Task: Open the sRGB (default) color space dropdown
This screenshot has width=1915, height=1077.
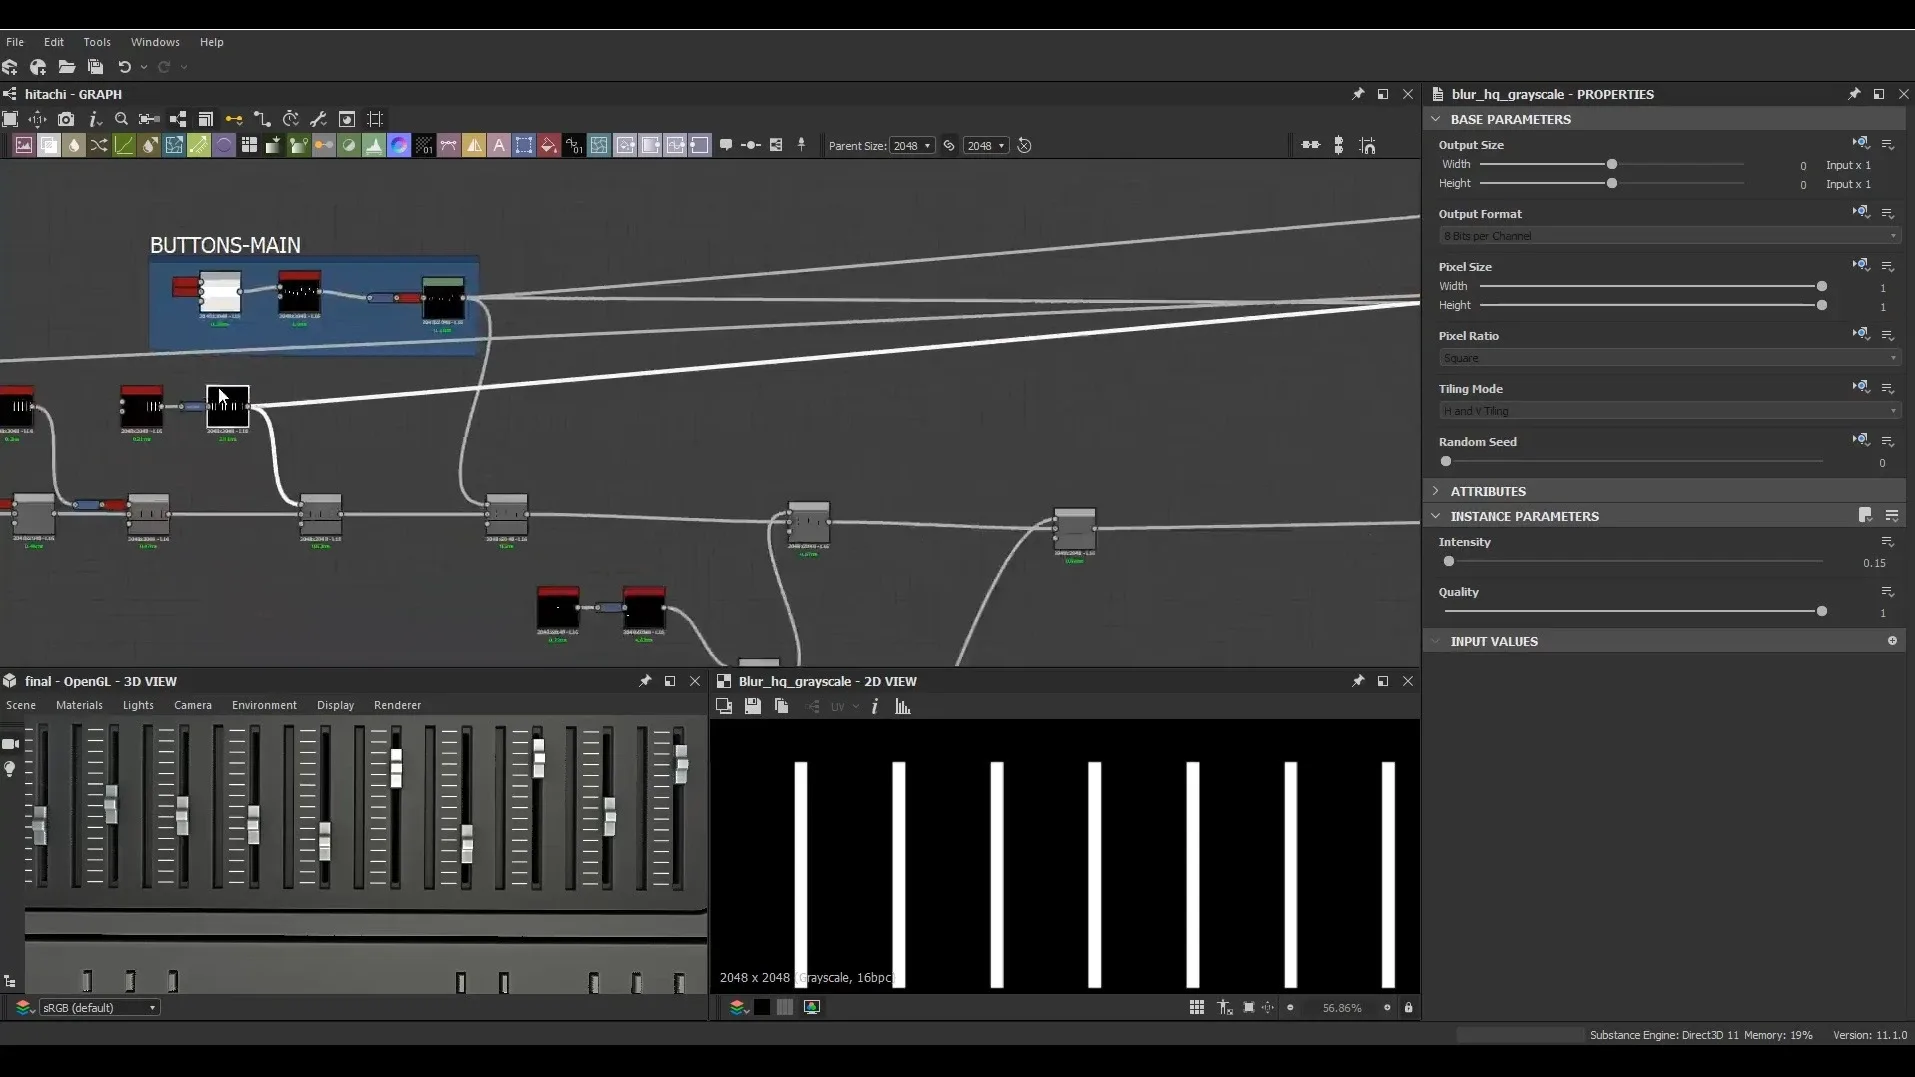Action: tap(98, 1008)
